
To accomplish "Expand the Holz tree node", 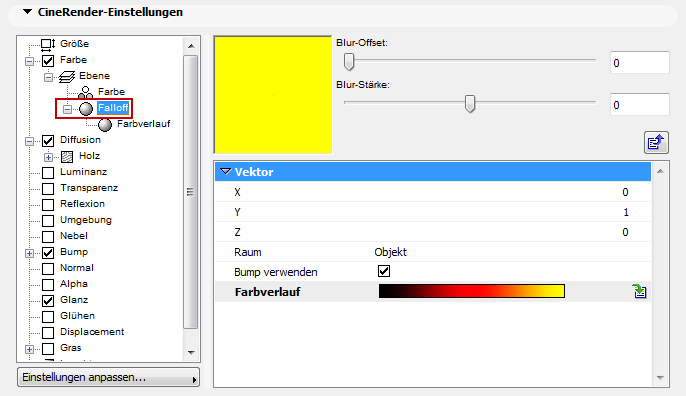I will pos(48,157).
